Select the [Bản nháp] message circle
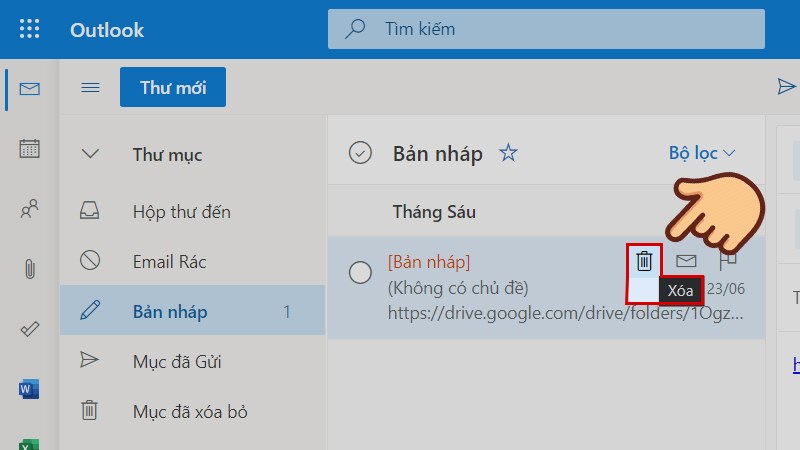 coord(360,272)
